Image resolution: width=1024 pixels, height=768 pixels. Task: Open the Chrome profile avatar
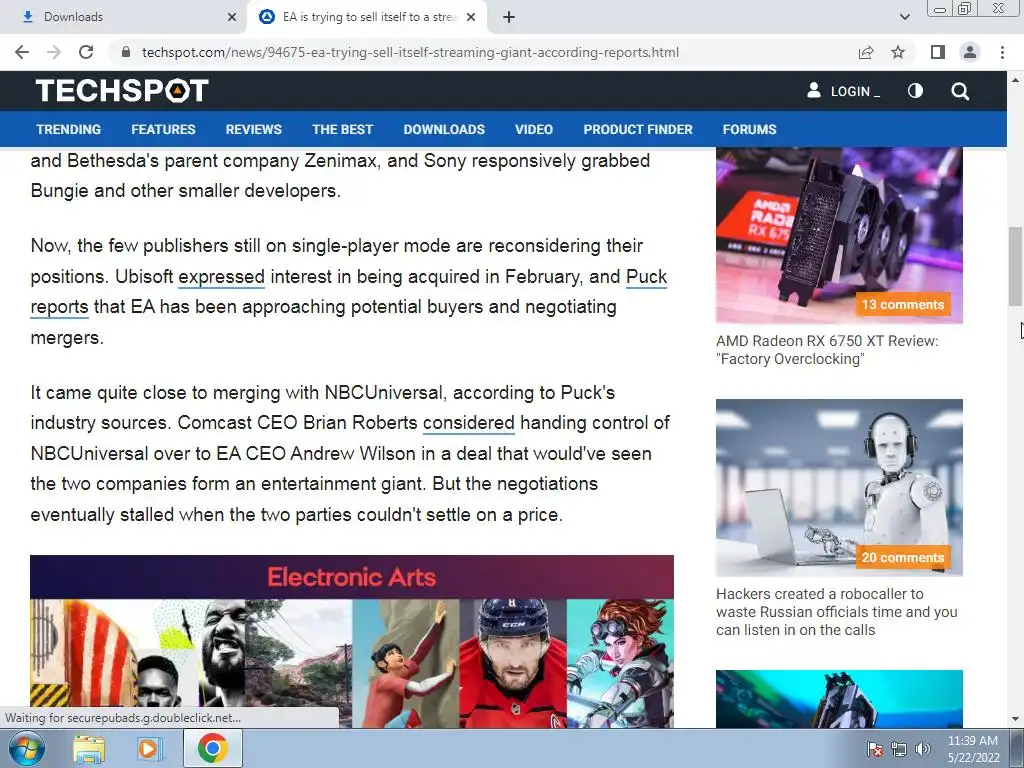pos(970,52)
